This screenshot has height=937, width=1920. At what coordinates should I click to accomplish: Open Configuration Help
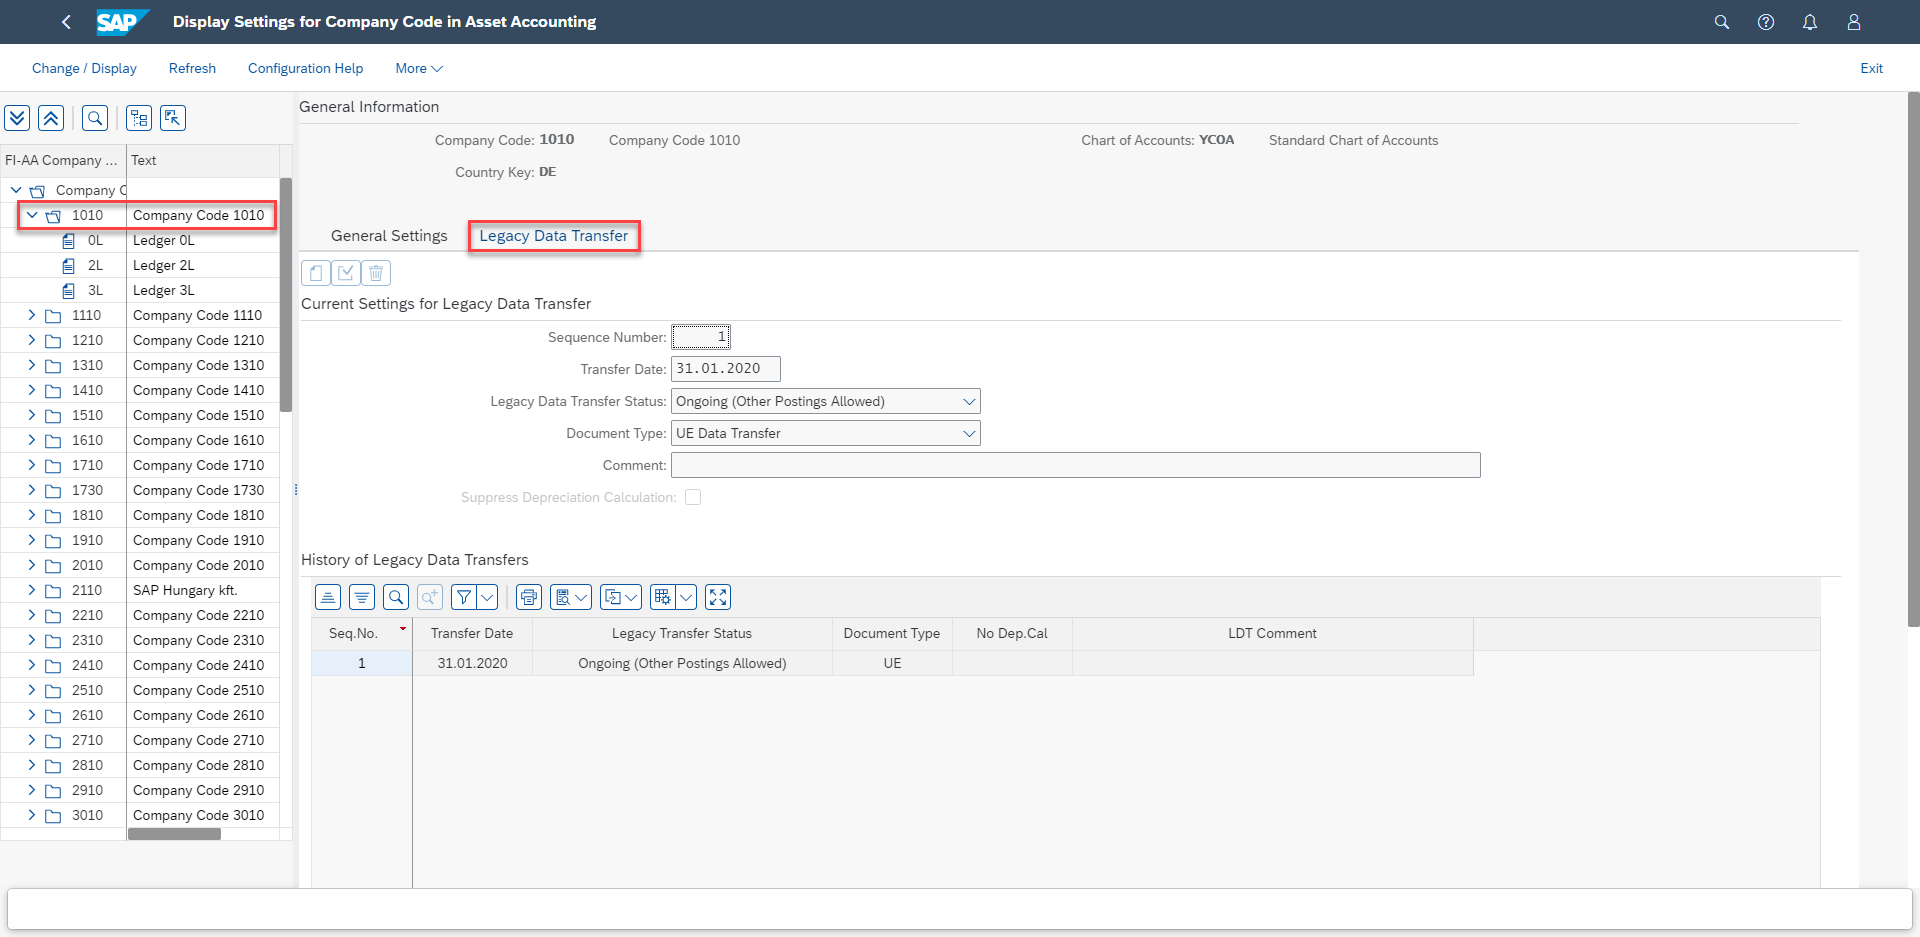tap(305, 68)
